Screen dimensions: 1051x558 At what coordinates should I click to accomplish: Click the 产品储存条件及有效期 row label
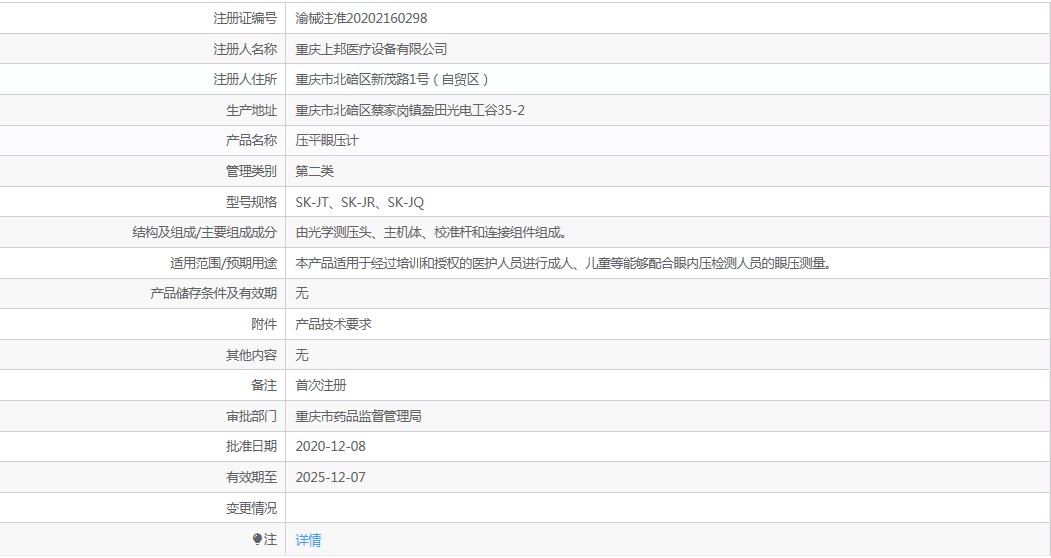[x=213, y=294]
